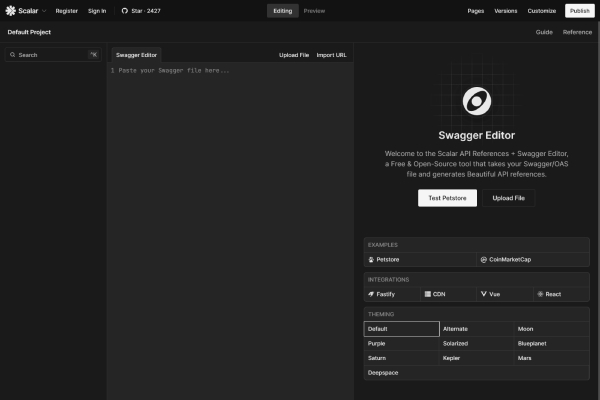The width and height of the screenshot is (600, 400).
Task: Open the CDN integration
Action: coord(448,294)
